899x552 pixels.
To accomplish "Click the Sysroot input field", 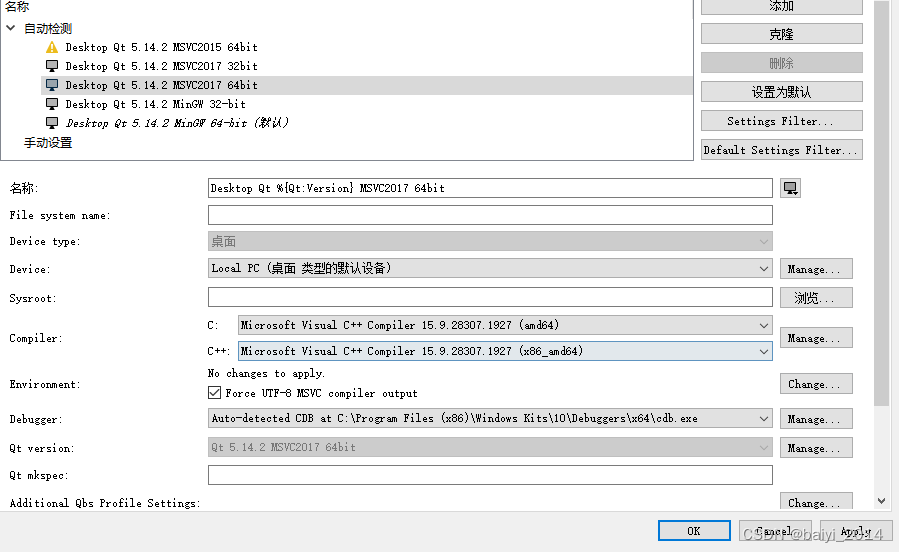I will 490,297.
